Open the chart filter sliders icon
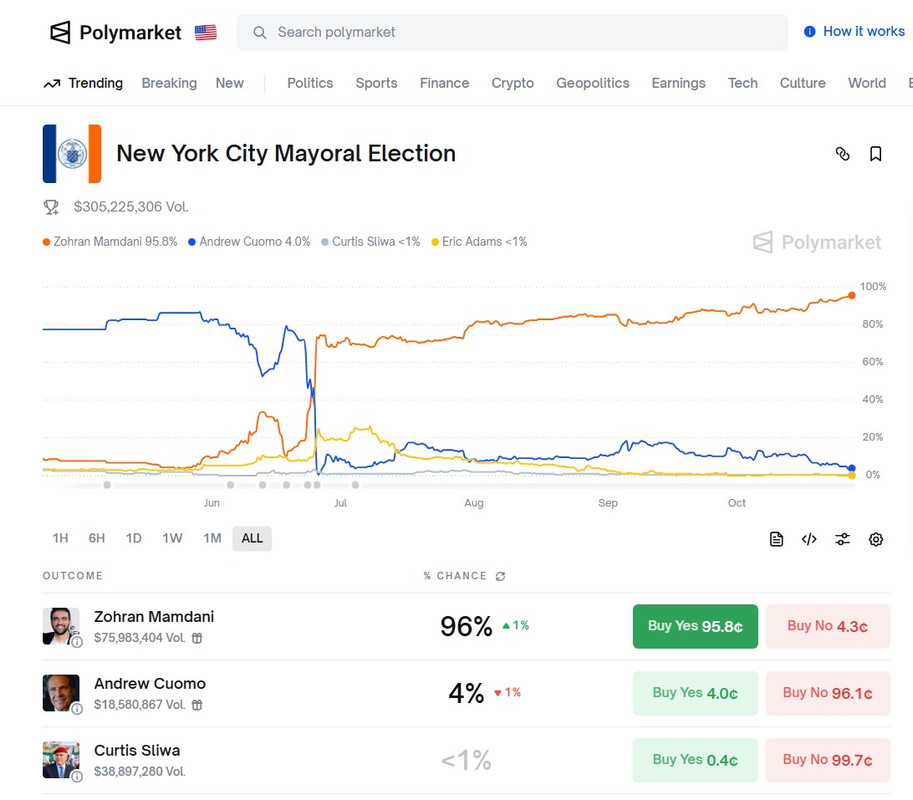Image resolution: width=913 pixels, height=800 pixels. tap(843, 539)
